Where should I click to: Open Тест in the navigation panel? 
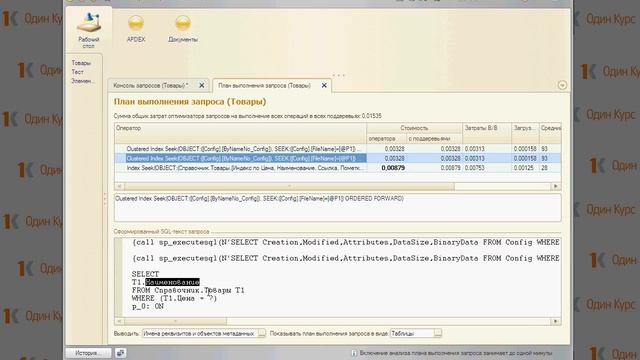(78, 72)
